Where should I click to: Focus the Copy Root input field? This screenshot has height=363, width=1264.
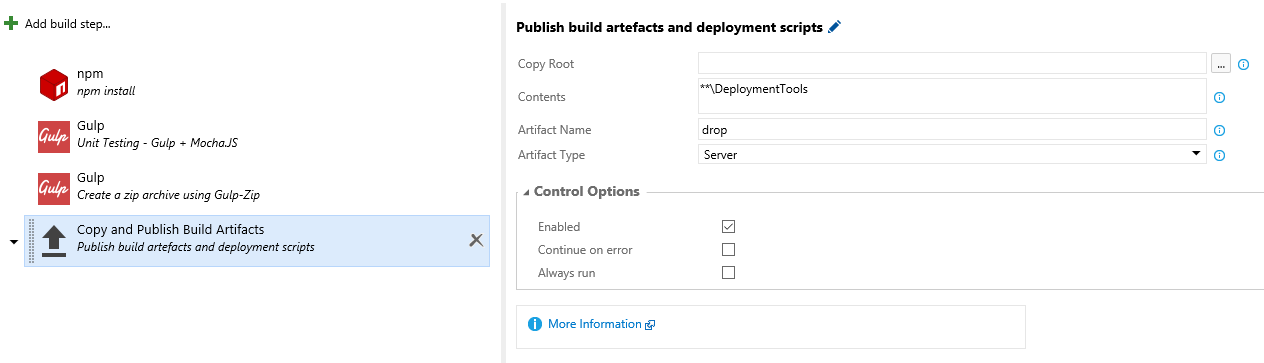pyautogui.click(x=952, y=63)
